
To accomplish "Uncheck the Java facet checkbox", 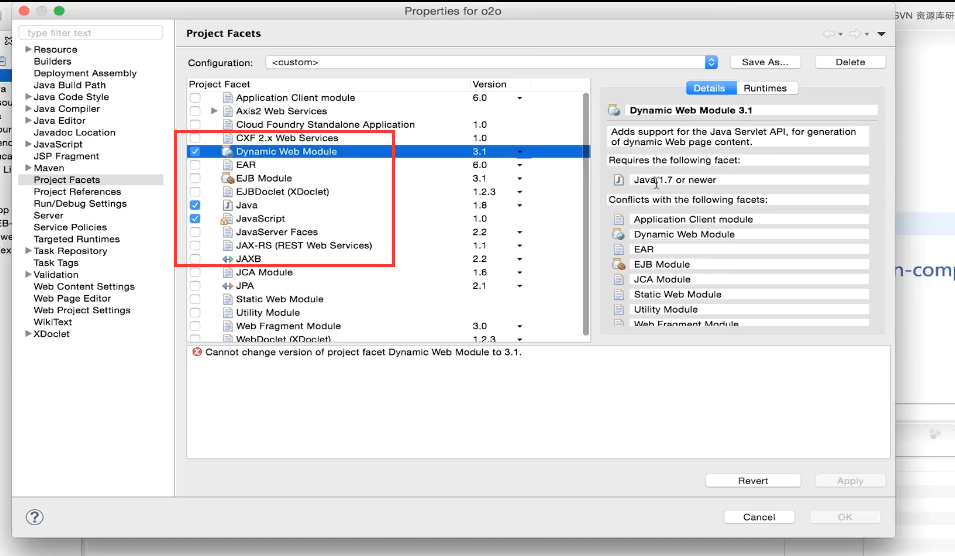I will click(195, 205).
